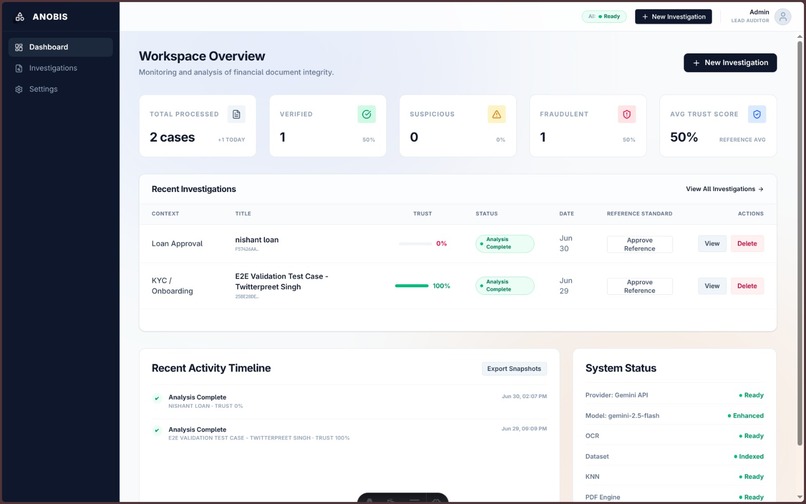Delete the E2E Validation Test Case

pyautogui.click(x=747, y=286)
